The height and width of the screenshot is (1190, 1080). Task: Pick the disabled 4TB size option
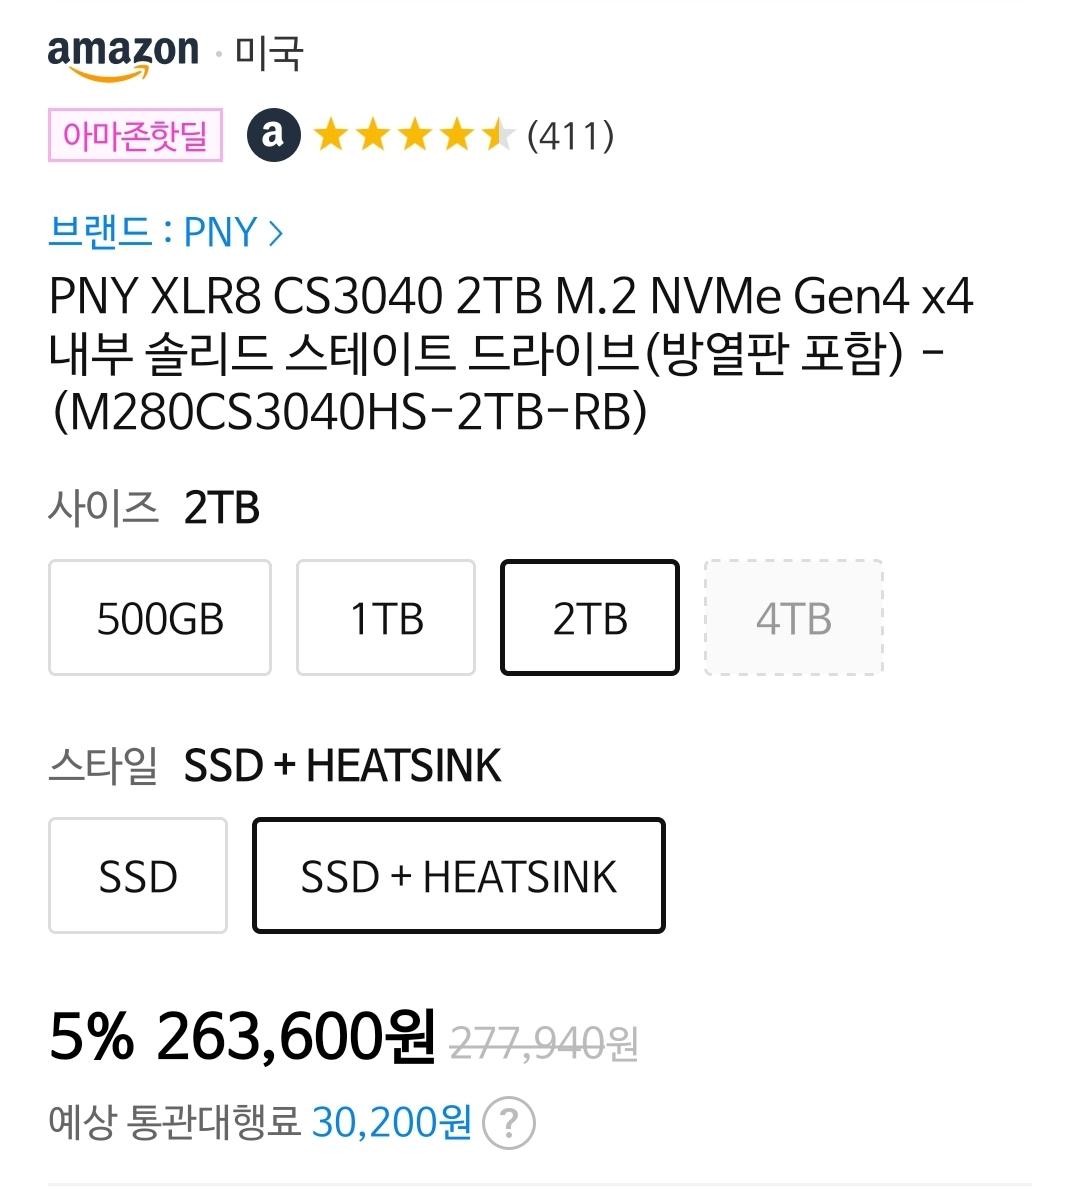click(x=794, y=618)
